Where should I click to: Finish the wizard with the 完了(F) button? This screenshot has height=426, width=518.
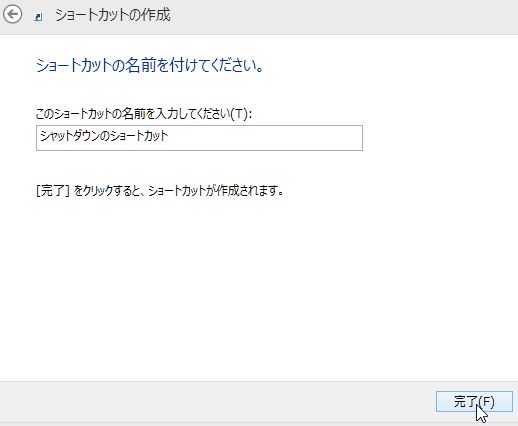pos(474,401)
